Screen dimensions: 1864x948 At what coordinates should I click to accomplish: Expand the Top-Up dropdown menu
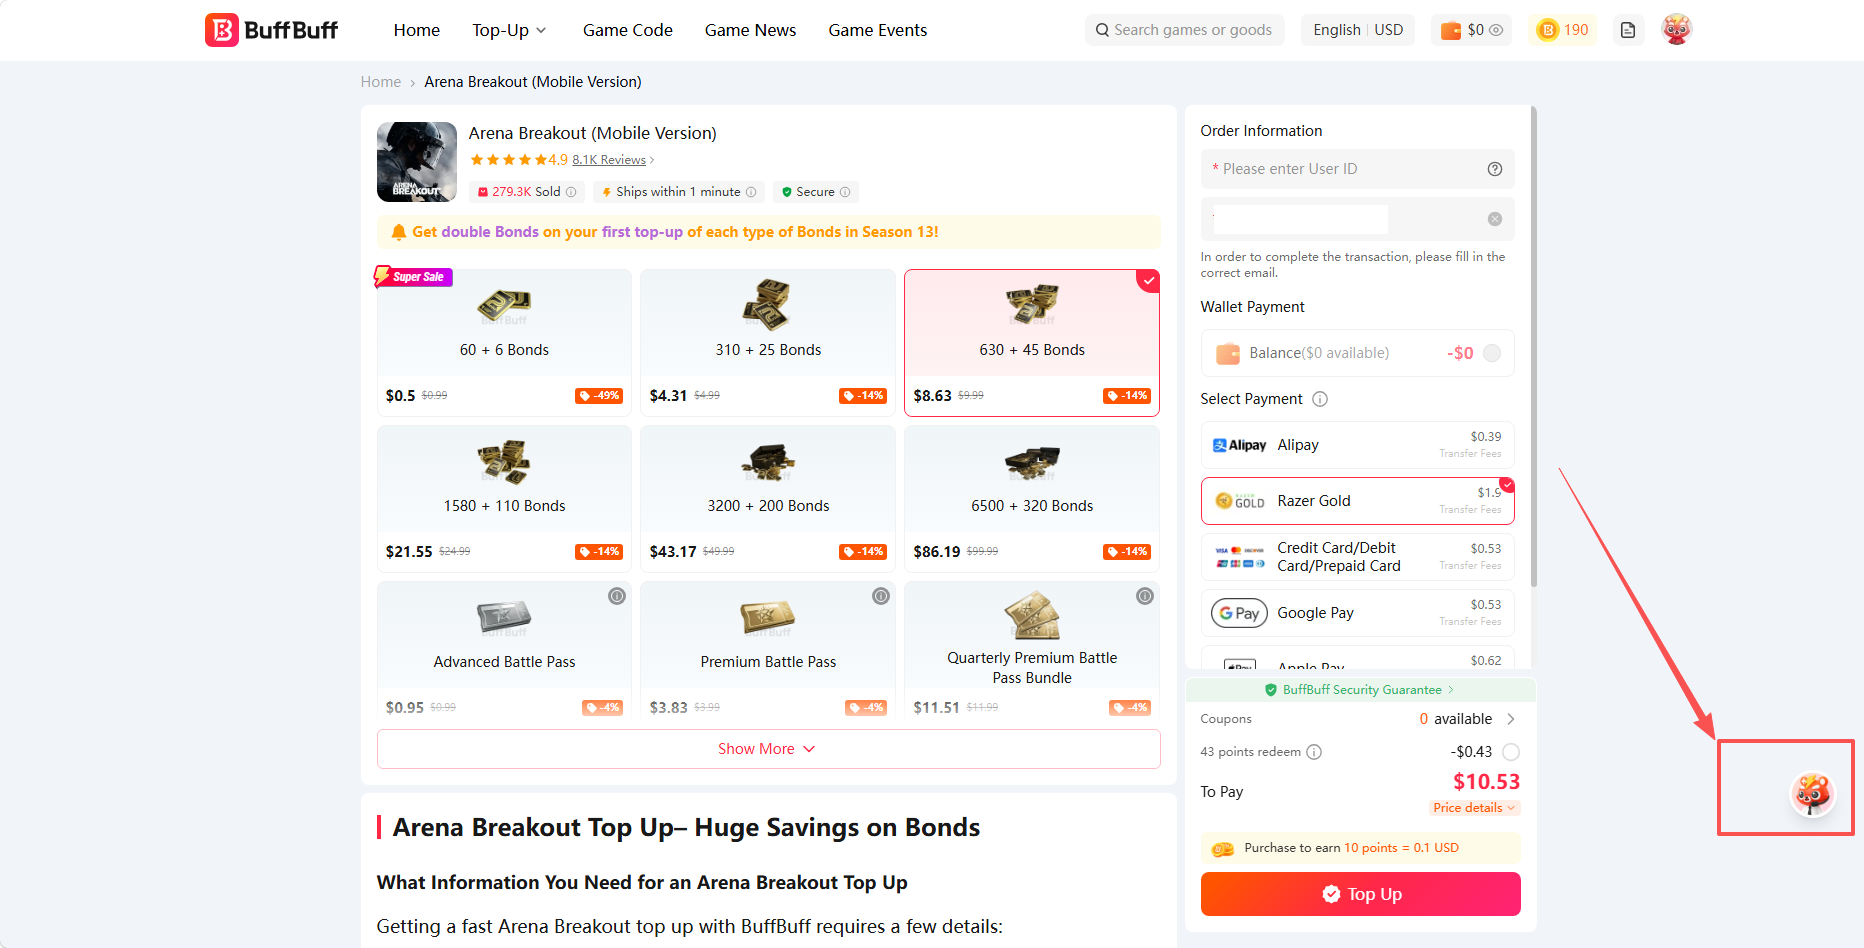click(x=509, y=30)
